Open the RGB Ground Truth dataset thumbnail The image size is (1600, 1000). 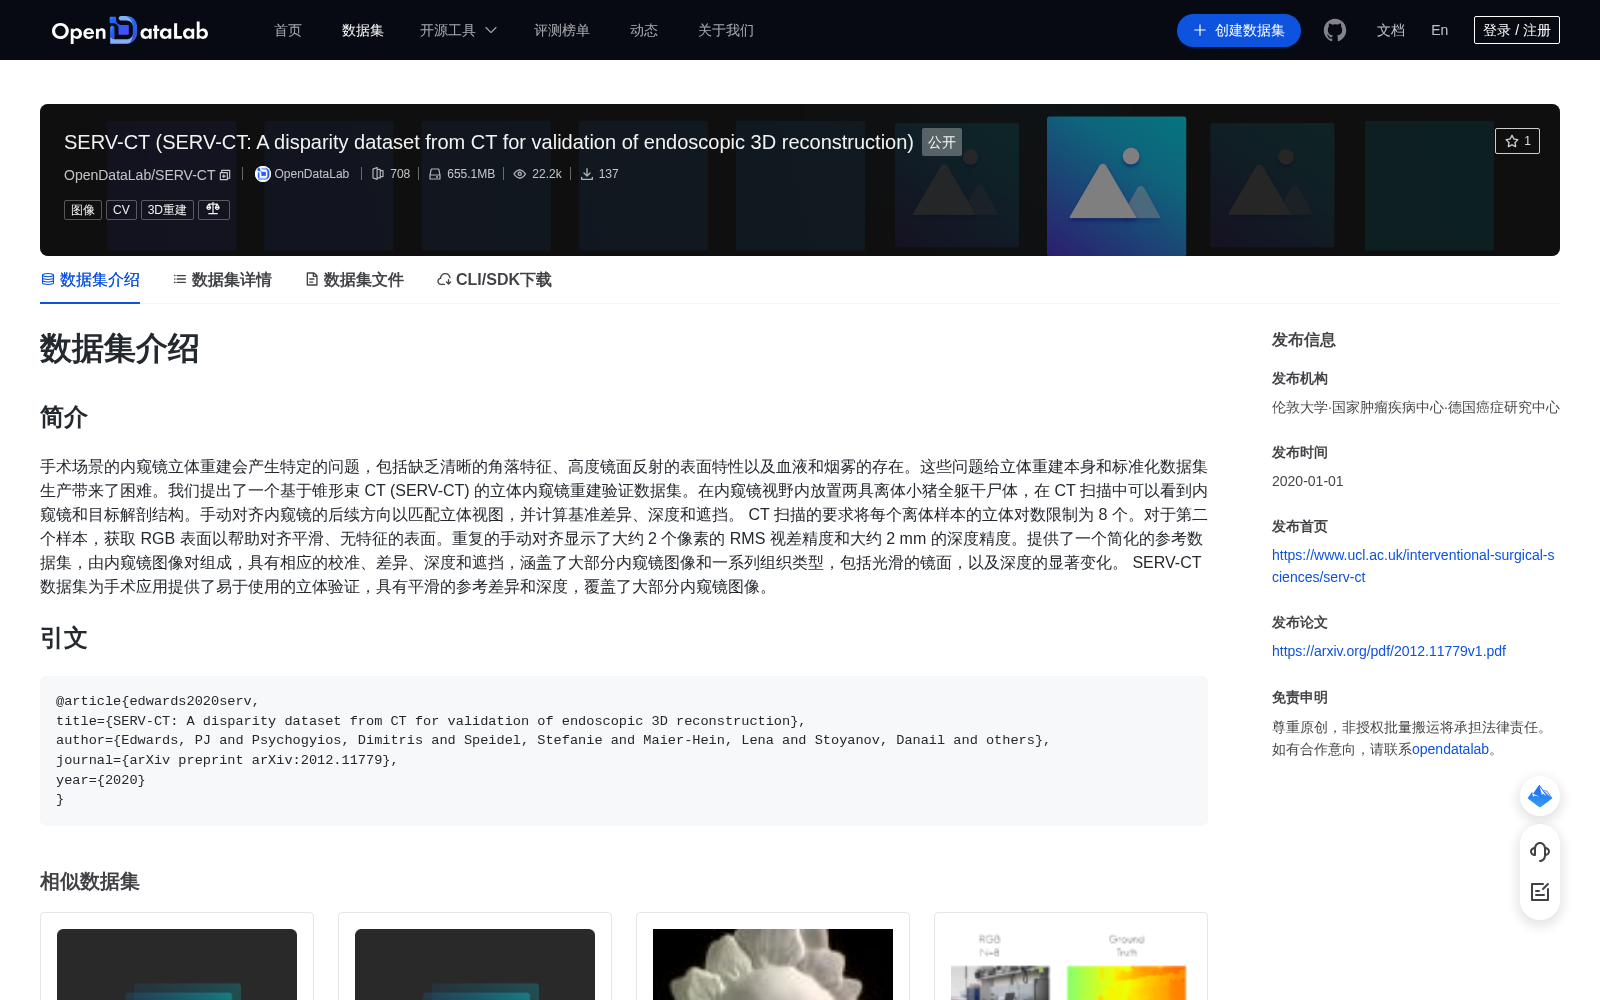click(1071, 964)
